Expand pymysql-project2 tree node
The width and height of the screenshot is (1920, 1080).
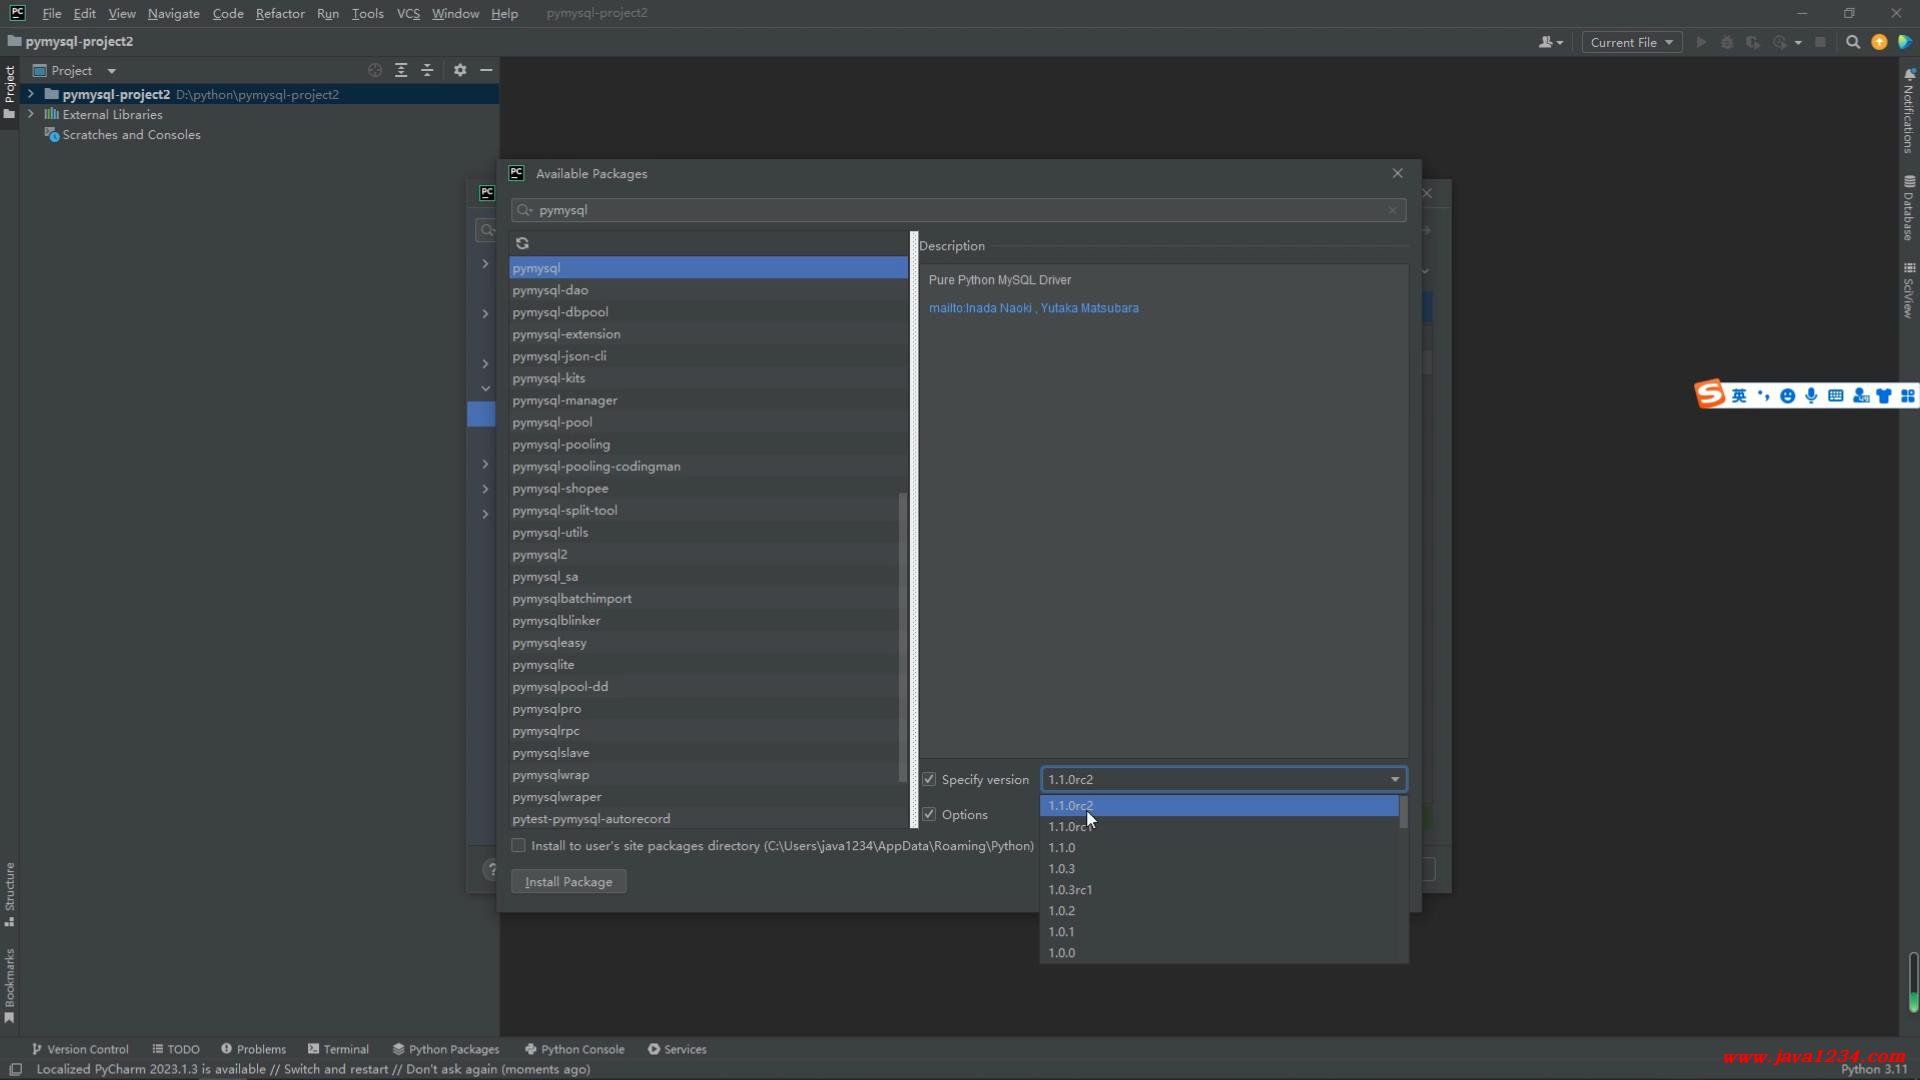pyautogui.click(x=31, y=94)
